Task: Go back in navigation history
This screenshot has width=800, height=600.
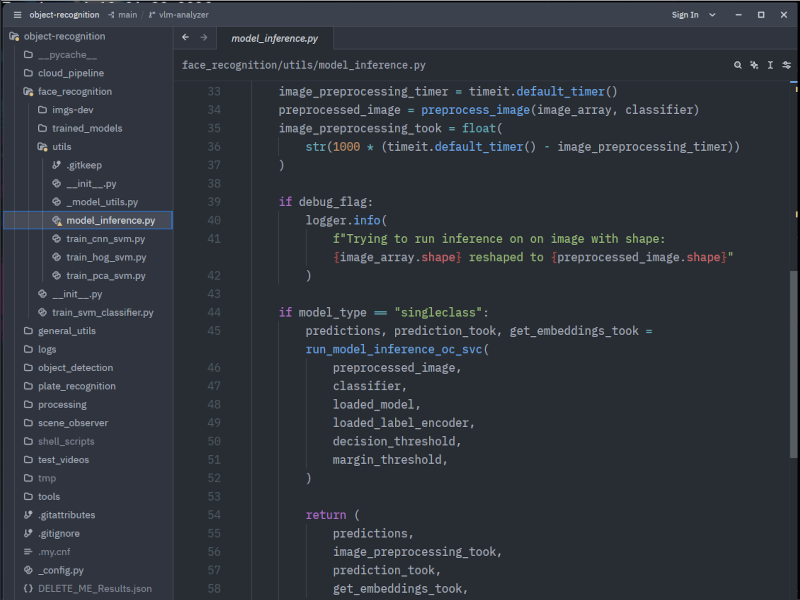Action: pos(185,37)
